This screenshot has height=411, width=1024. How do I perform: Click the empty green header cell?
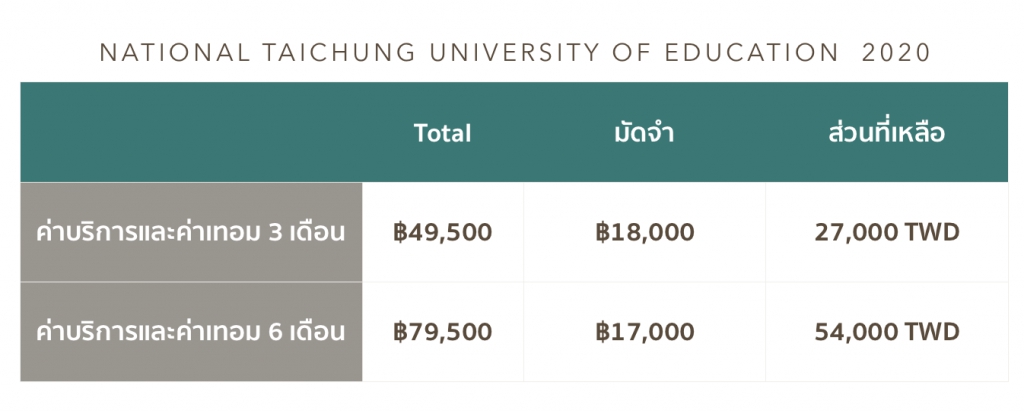tap(191, 132)
